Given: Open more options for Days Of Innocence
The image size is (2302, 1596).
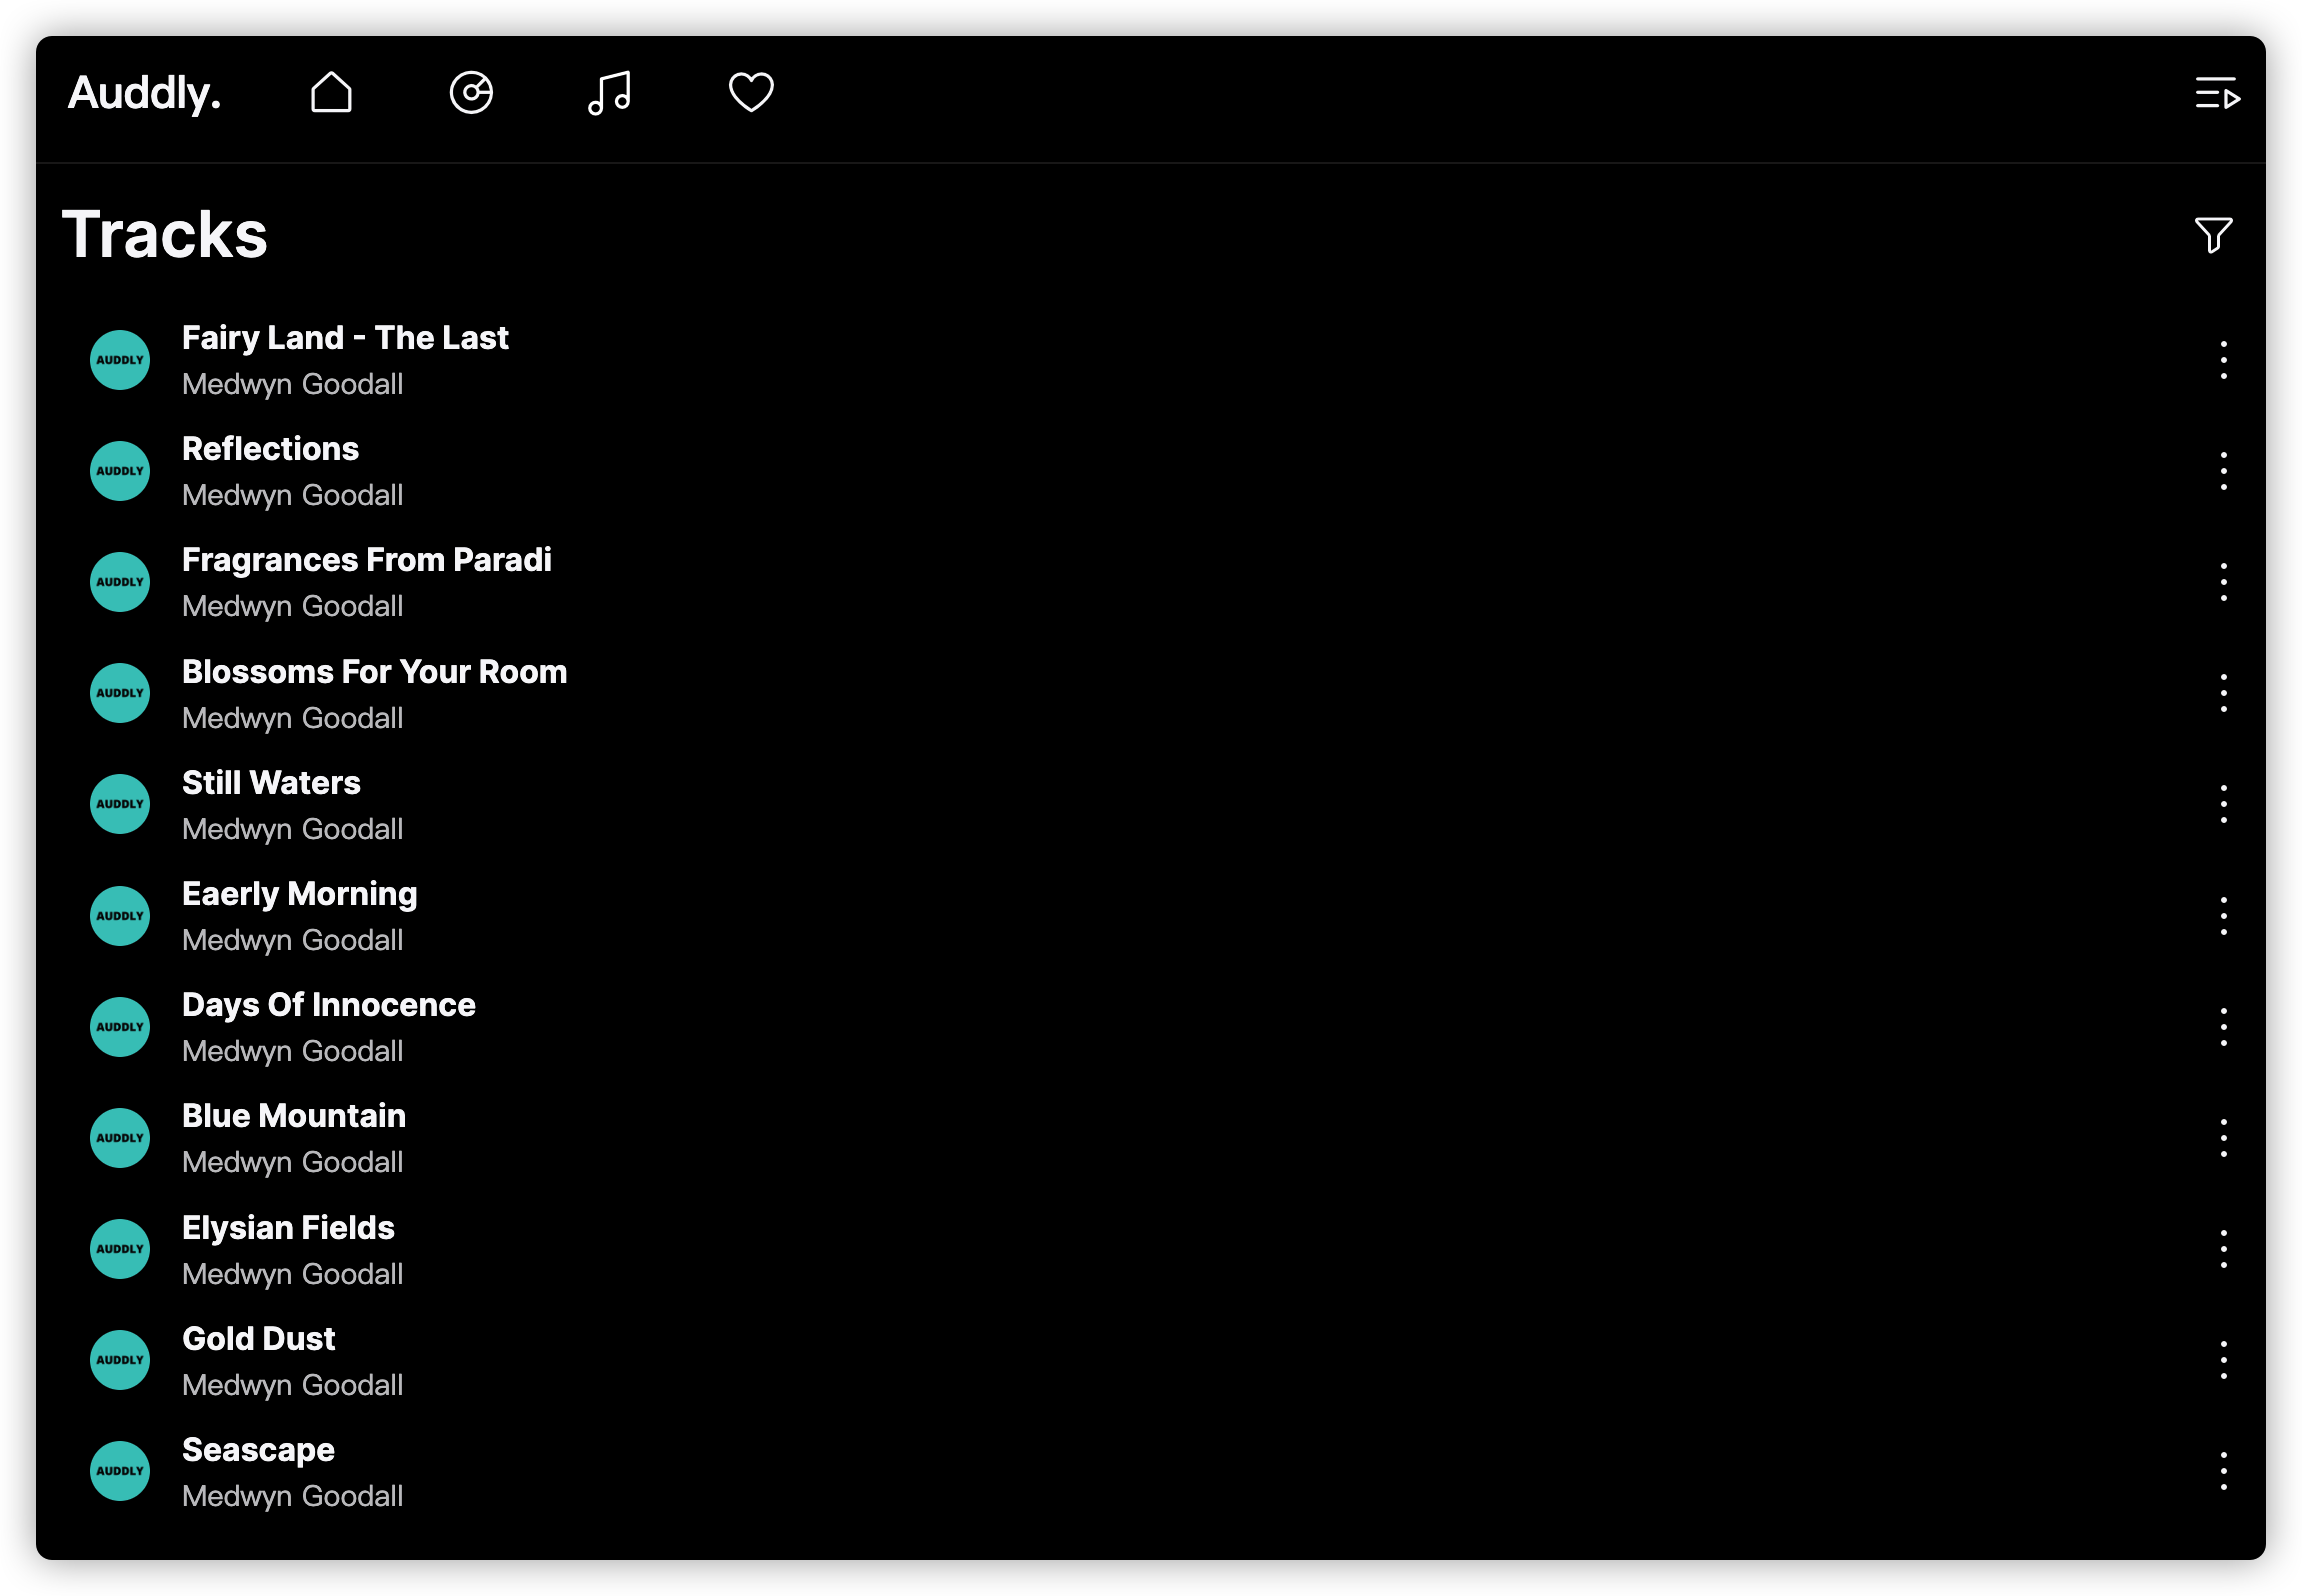Looking at the screenshot, I should pyautogui.click(x=2223, y=1027).
